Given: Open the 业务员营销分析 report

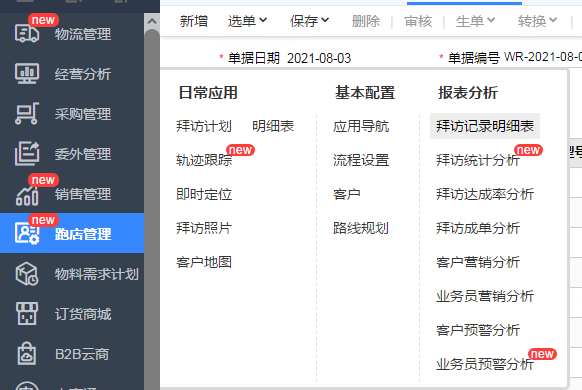Looking at the screenshot, I should coord(485,296).
